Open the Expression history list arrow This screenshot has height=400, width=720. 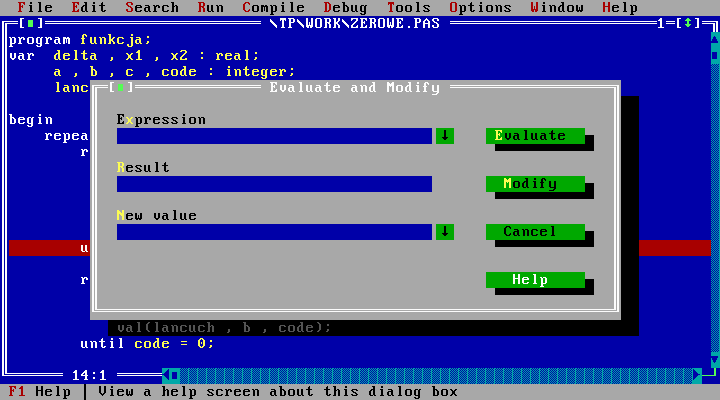pos(445,136)
